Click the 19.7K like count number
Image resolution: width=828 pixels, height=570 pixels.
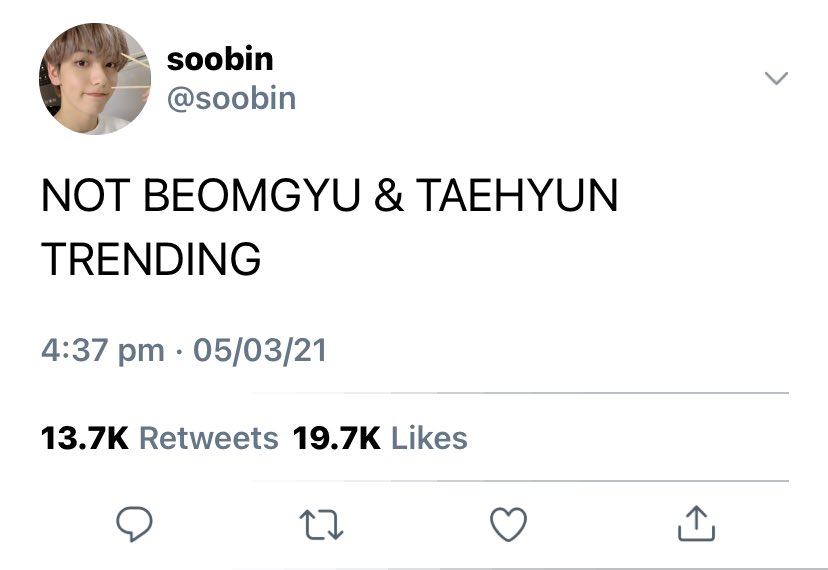tap(336, 438)
